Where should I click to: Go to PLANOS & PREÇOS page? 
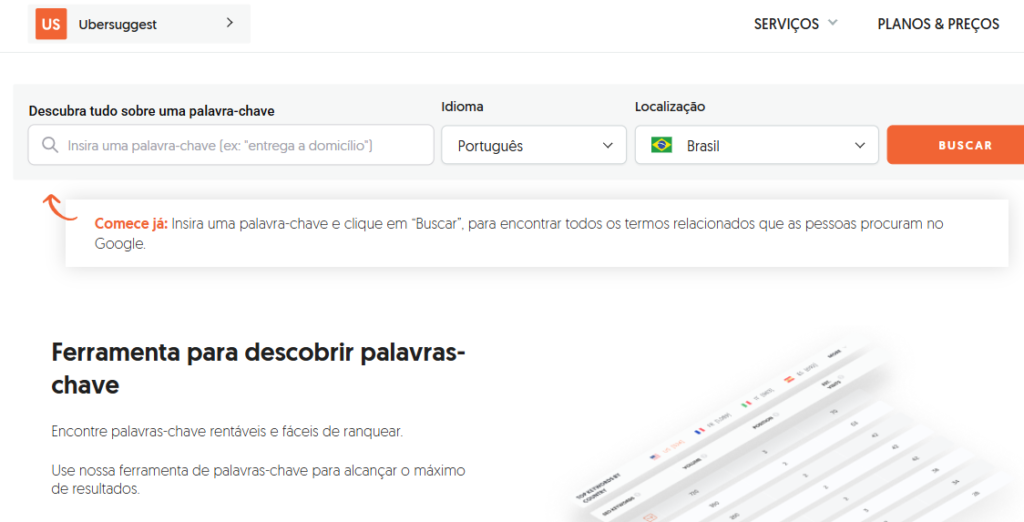tap(938, 24)
